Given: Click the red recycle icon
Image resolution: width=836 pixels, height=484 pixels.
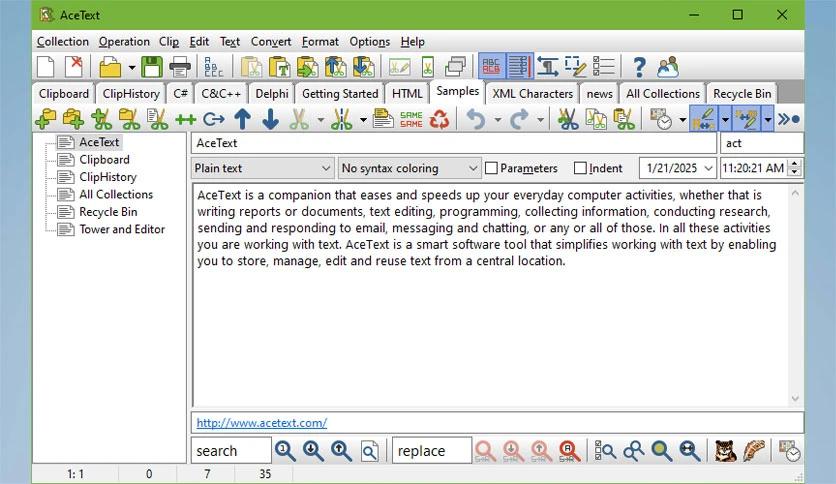Looking at the screenshot, I should coord(439,119).
